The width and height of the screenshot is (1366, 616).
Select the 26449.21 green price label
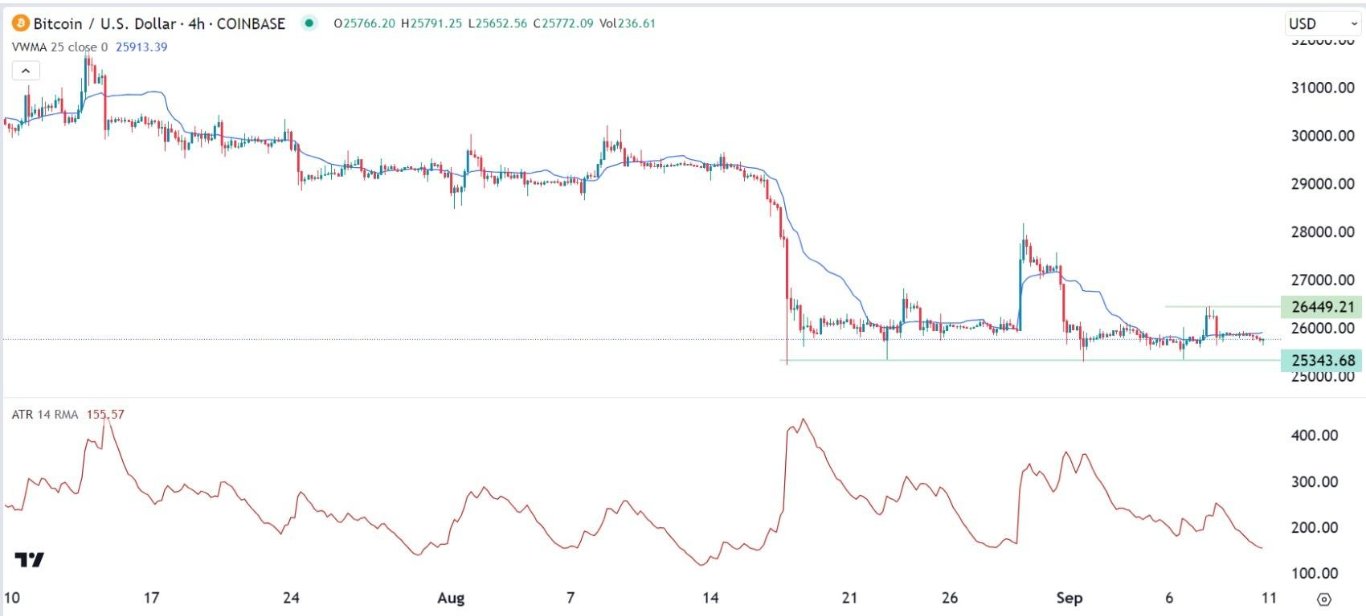point(1320,307)
